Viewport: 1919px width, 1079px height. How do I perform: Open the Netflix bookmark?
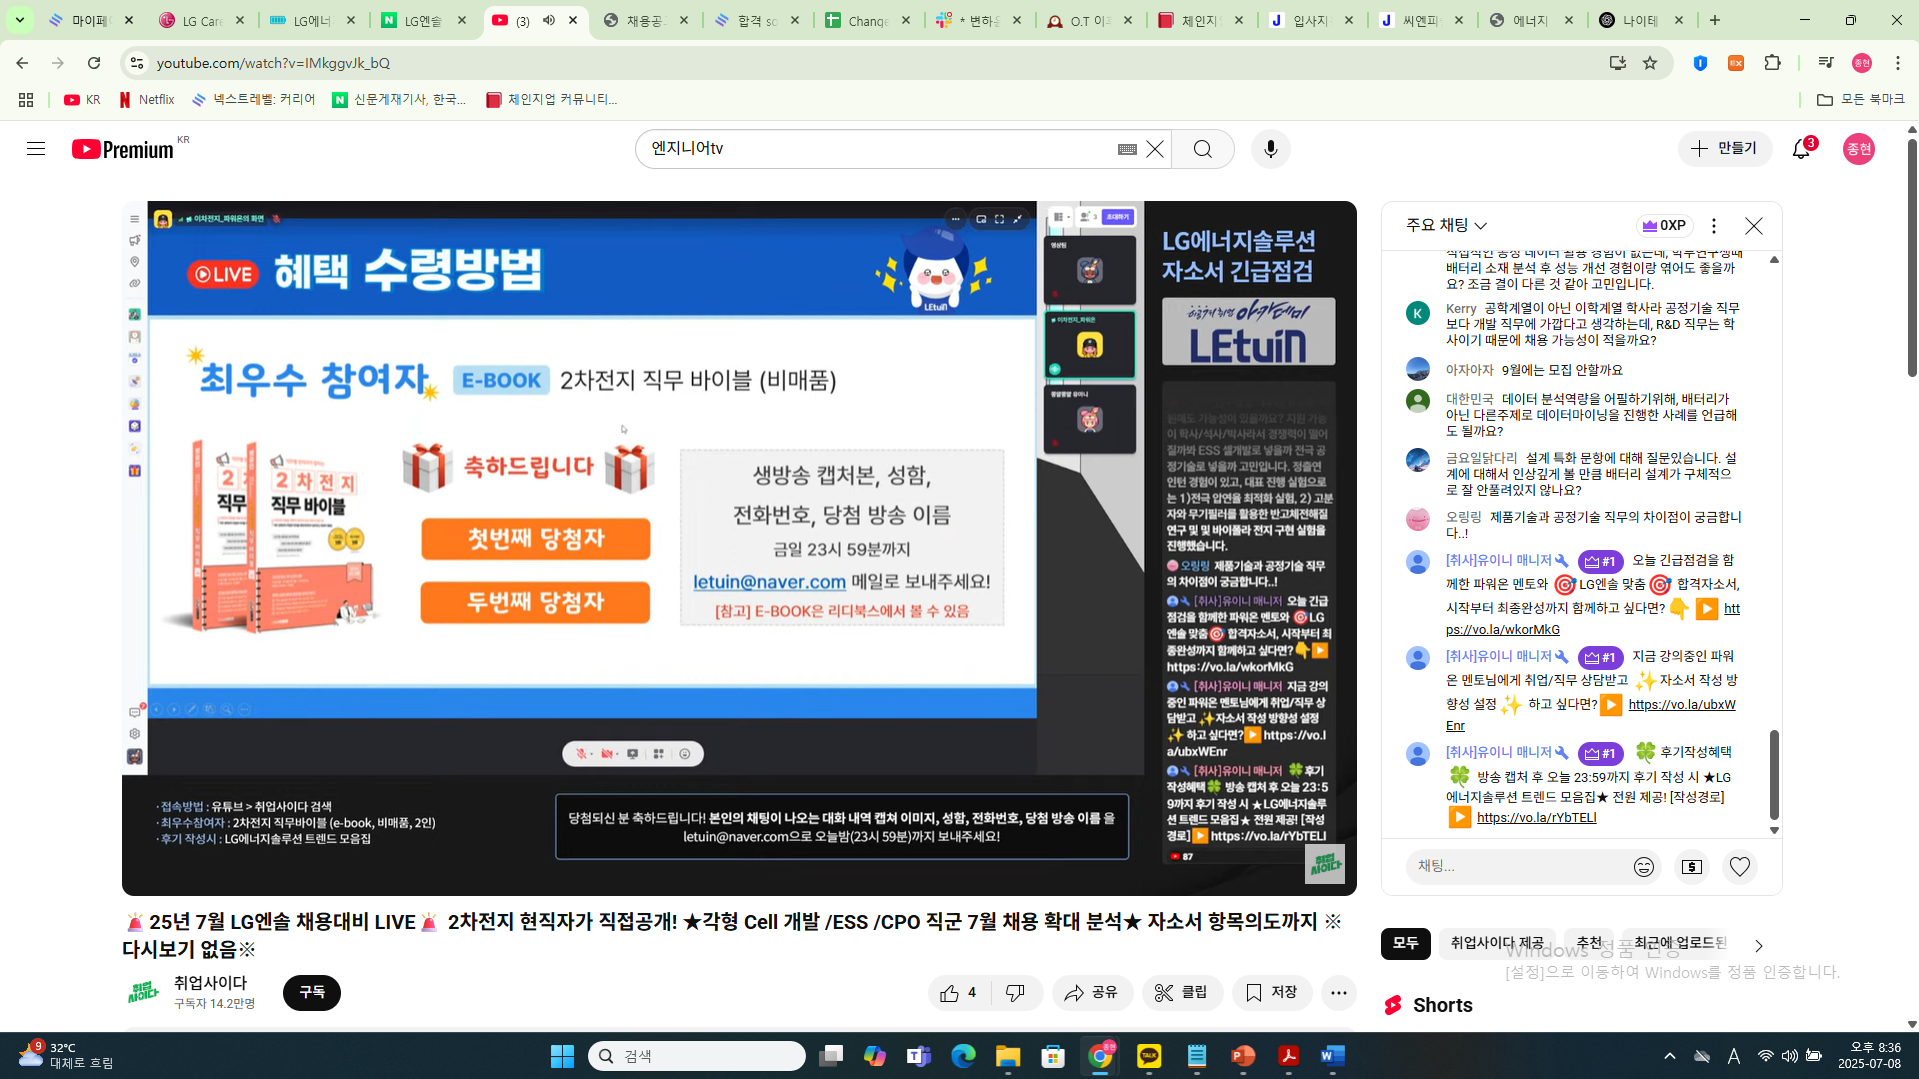coord(147,100)
